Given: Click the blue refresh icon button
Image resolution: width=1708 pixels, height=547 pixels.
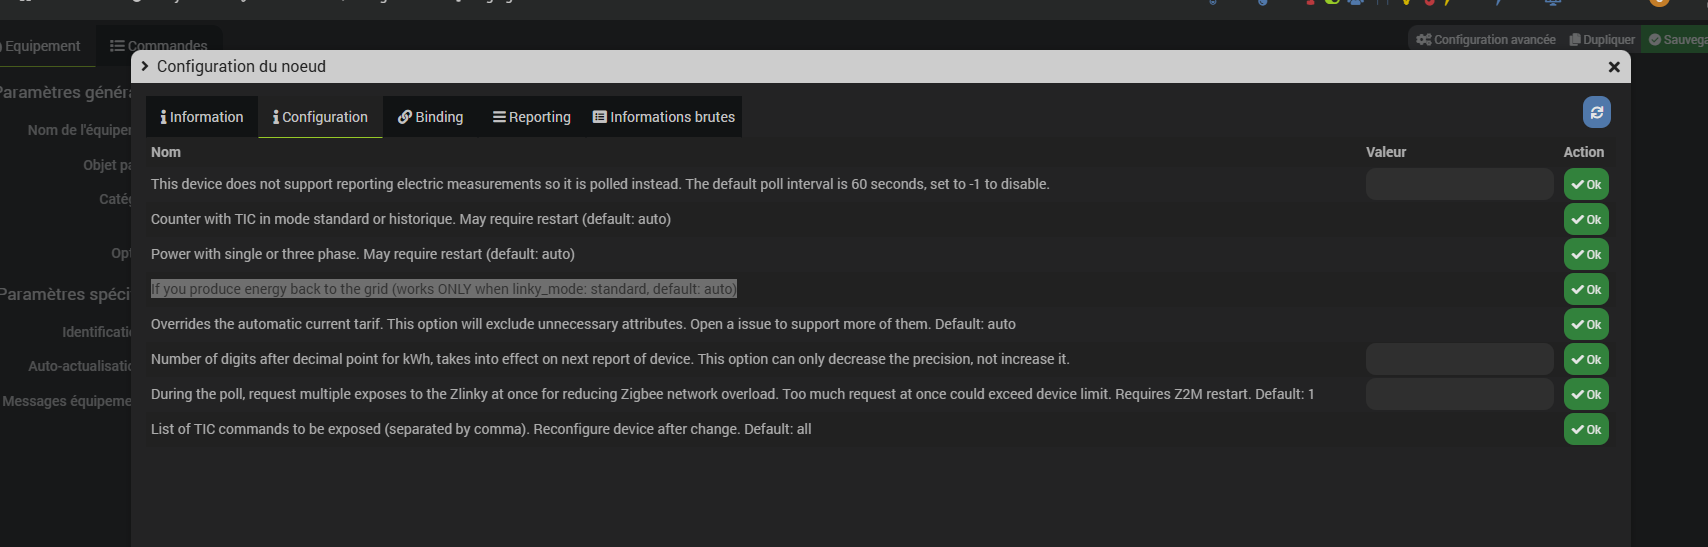Looking at the screenshot, I should (1596, 112).
